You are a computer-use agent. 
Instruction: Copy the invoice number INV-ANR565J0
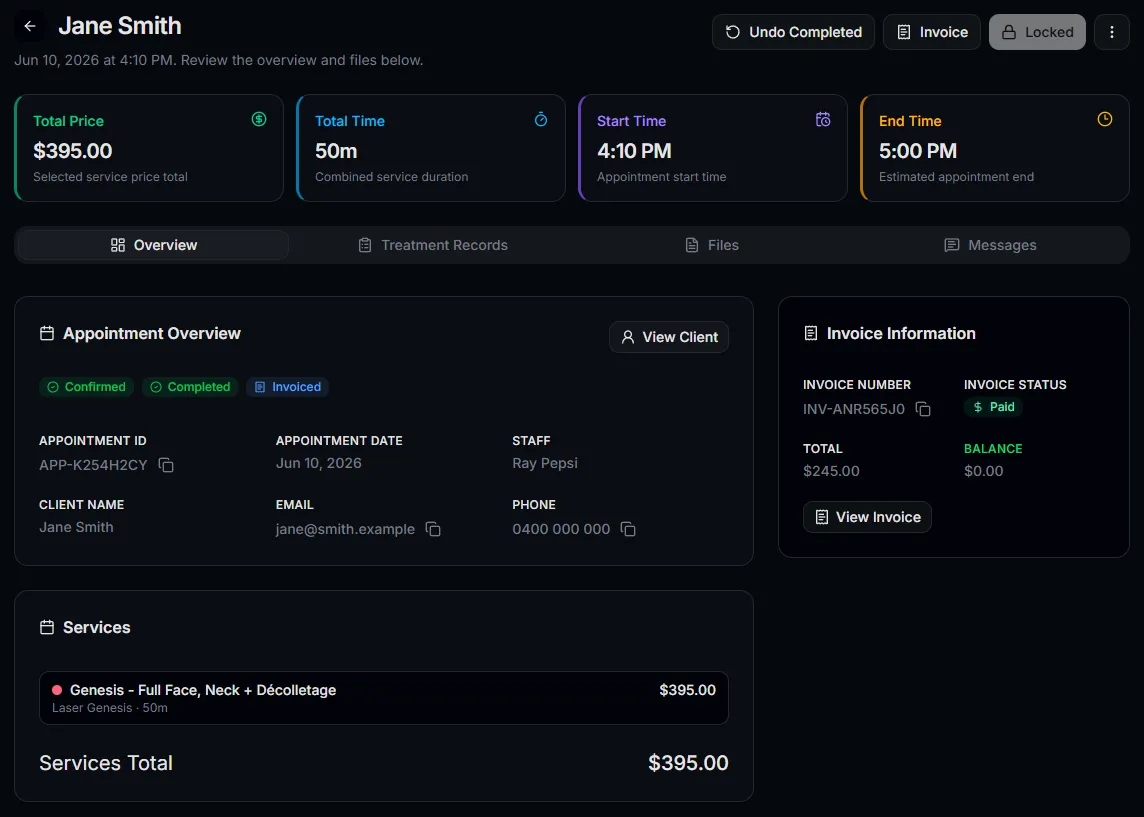pyautogui.click(x=923, y=409)
